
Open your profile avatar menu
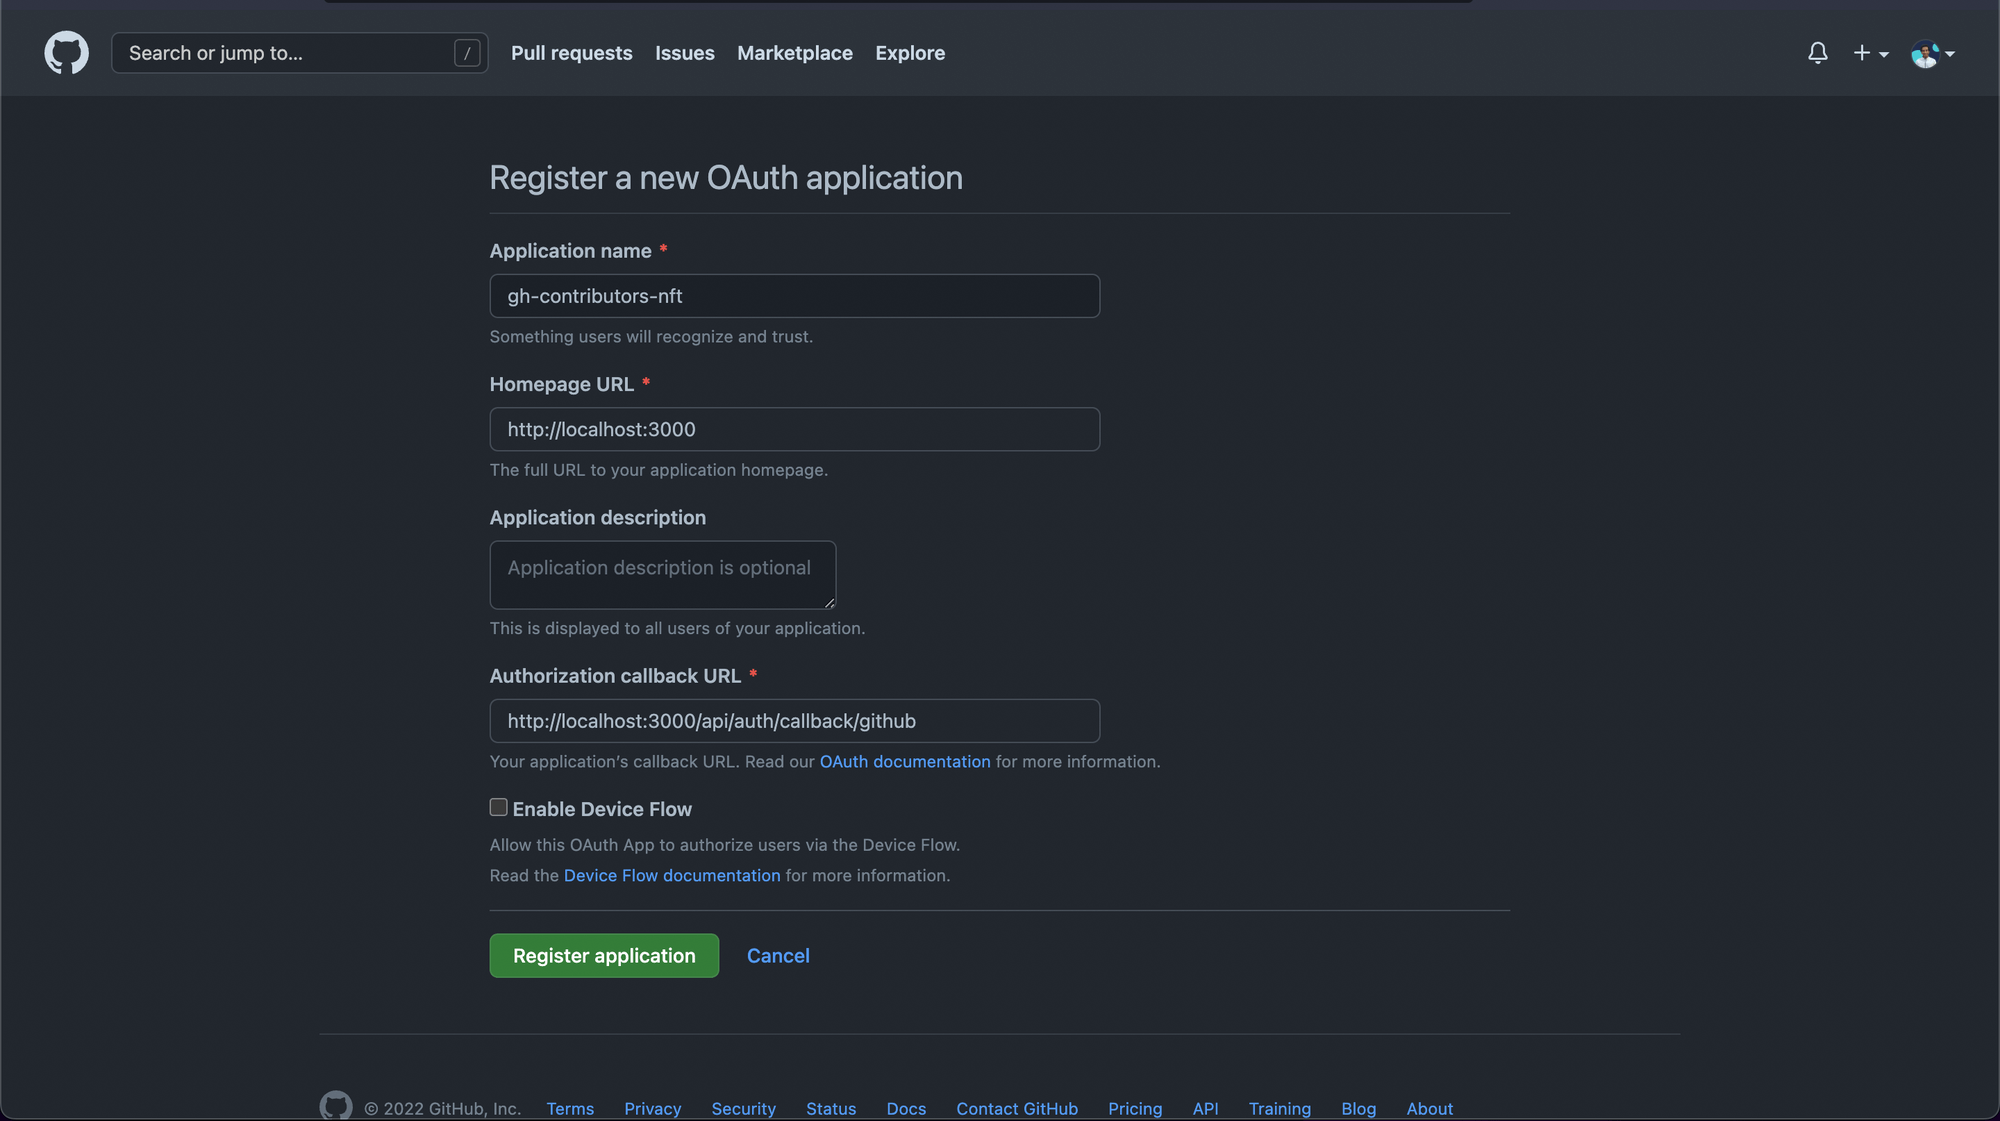pos(1926,53)
